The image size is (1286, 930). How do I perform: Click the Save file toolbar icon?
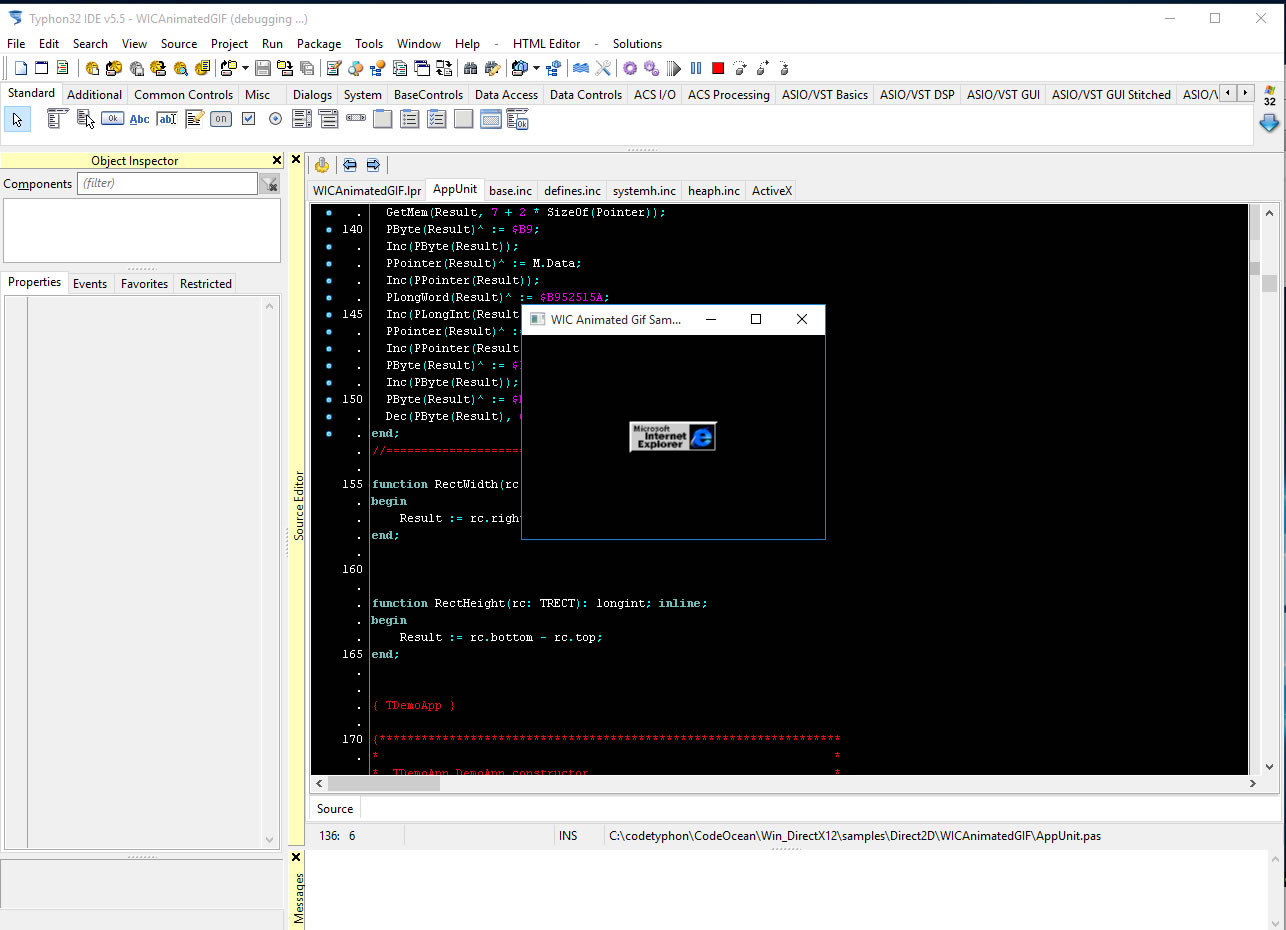[x=263, y=68]
